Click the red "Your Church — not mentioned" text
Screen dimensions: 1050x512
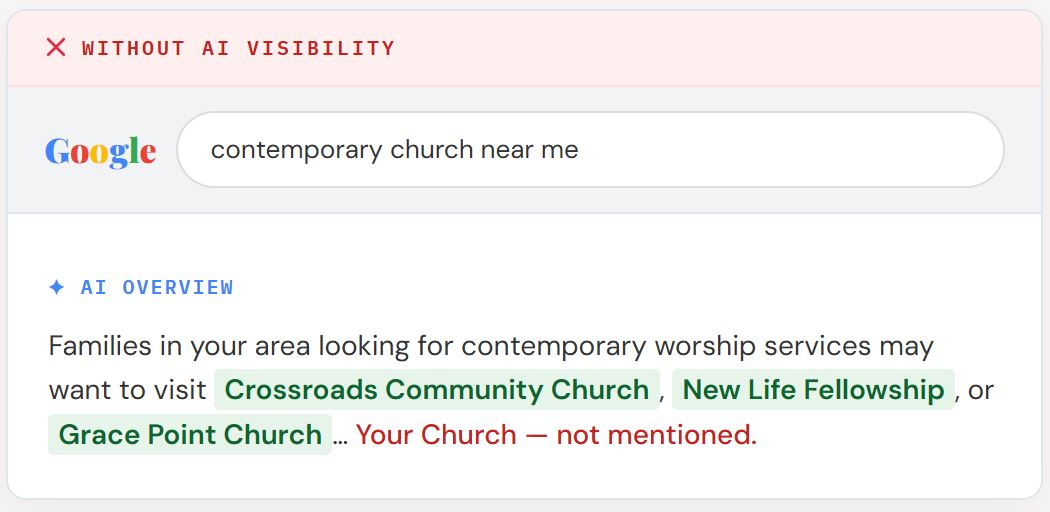coord(556,435)
